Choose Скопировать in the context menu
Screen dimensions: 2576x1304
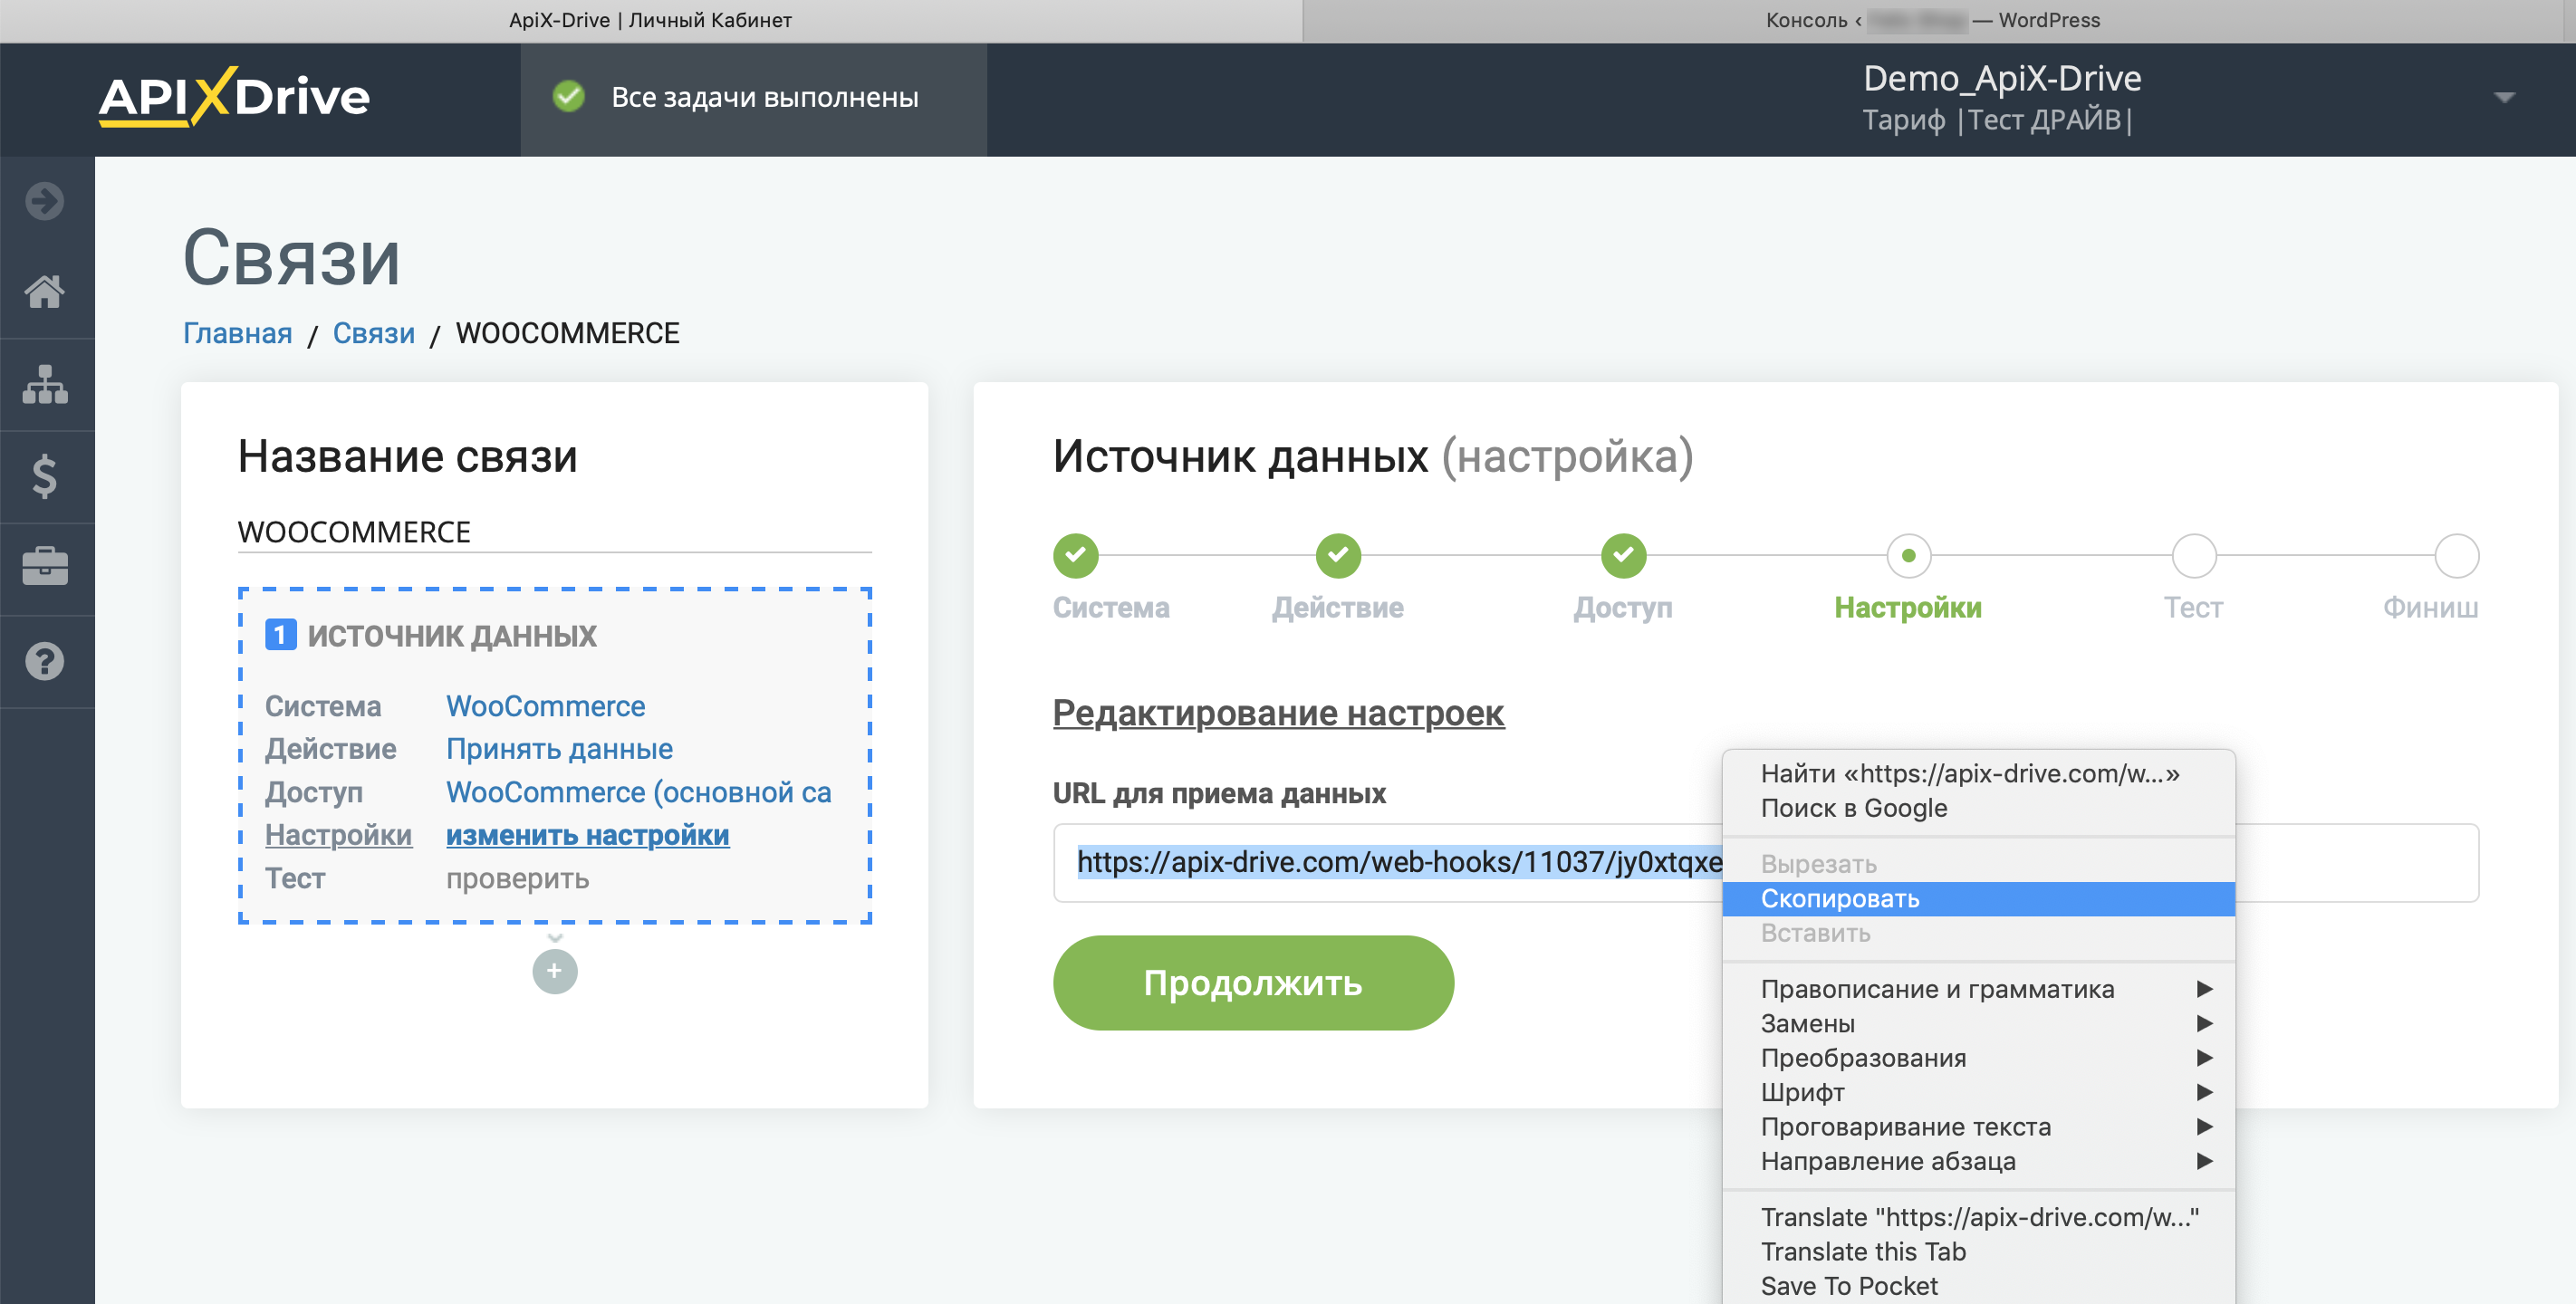coord(1978,898)
